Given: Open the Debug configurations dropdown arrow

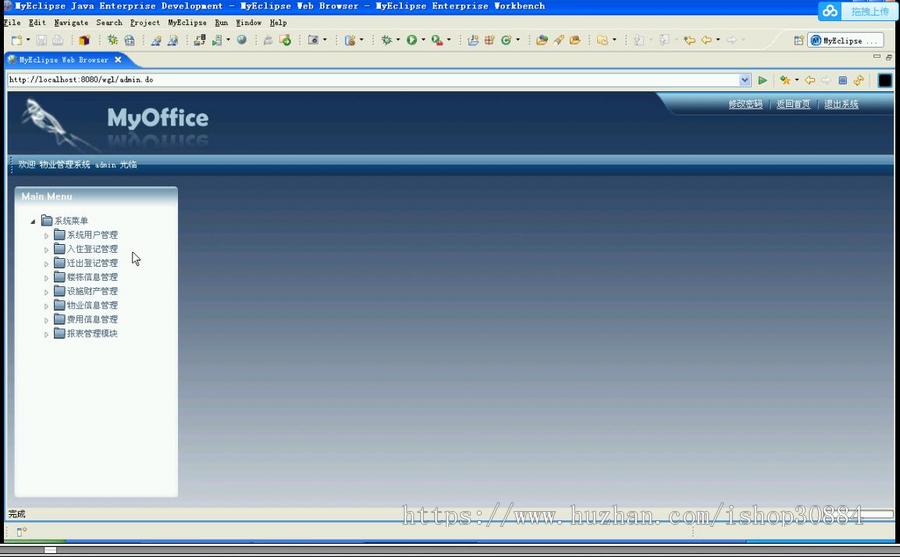Looking at the screenshot, I should coord(398,40).
